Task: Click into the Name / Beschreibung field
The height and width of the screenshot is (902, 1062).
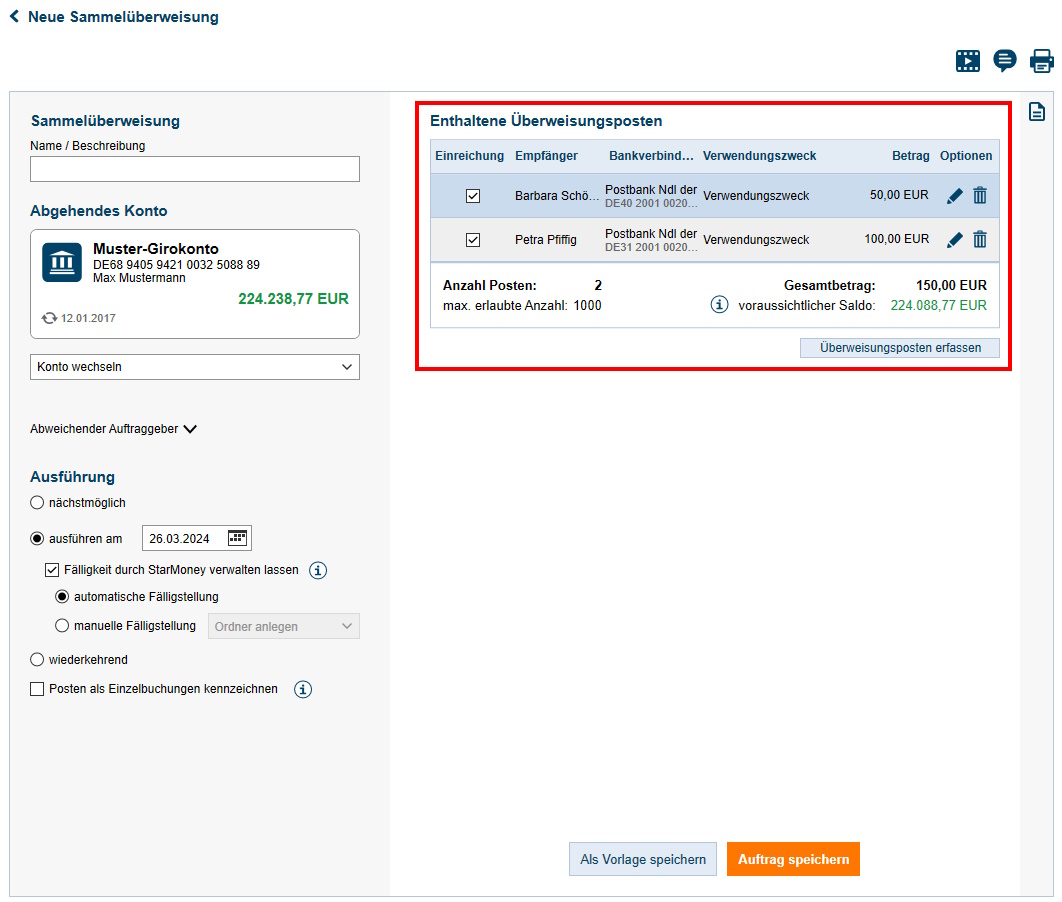Action: [194, 169]
